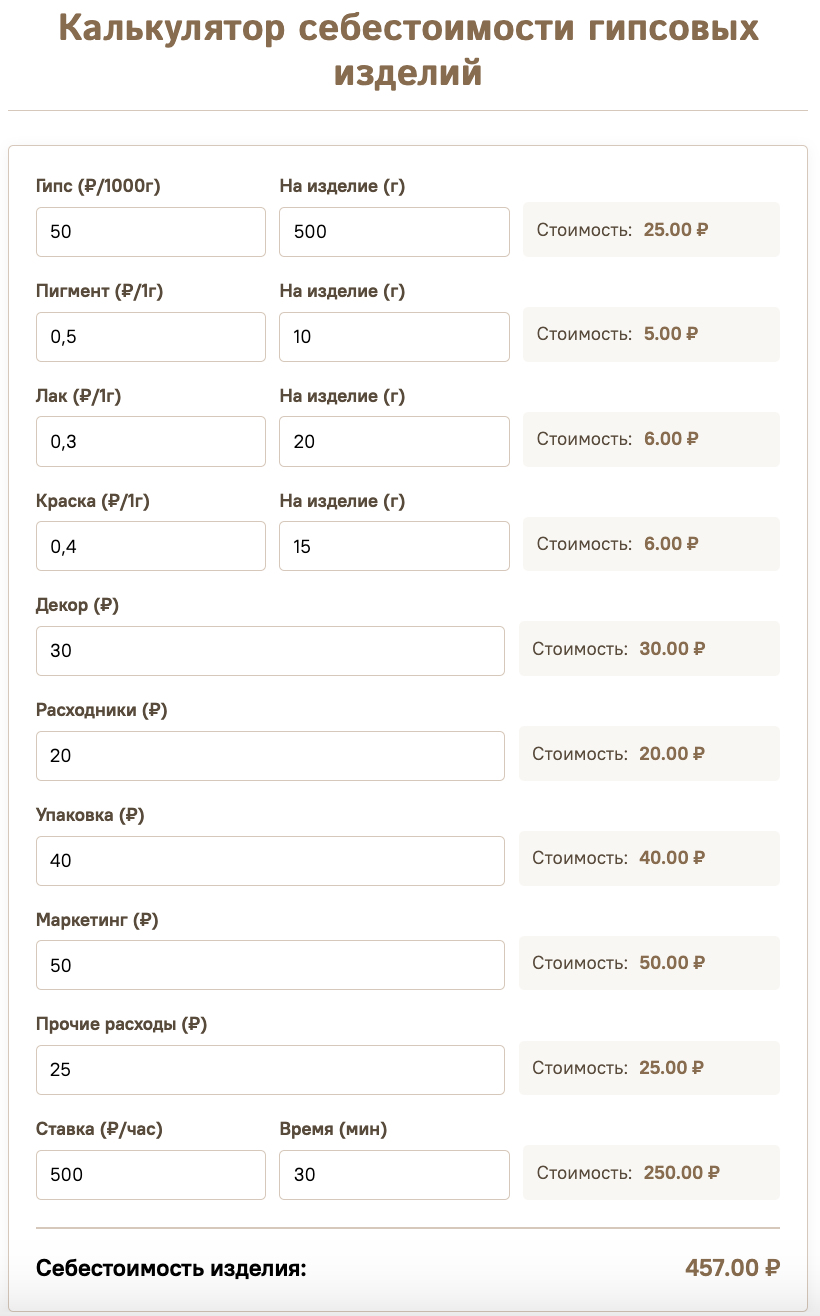
Task: Click the Маркетинг cost field
Action: [x=270, y=965]
